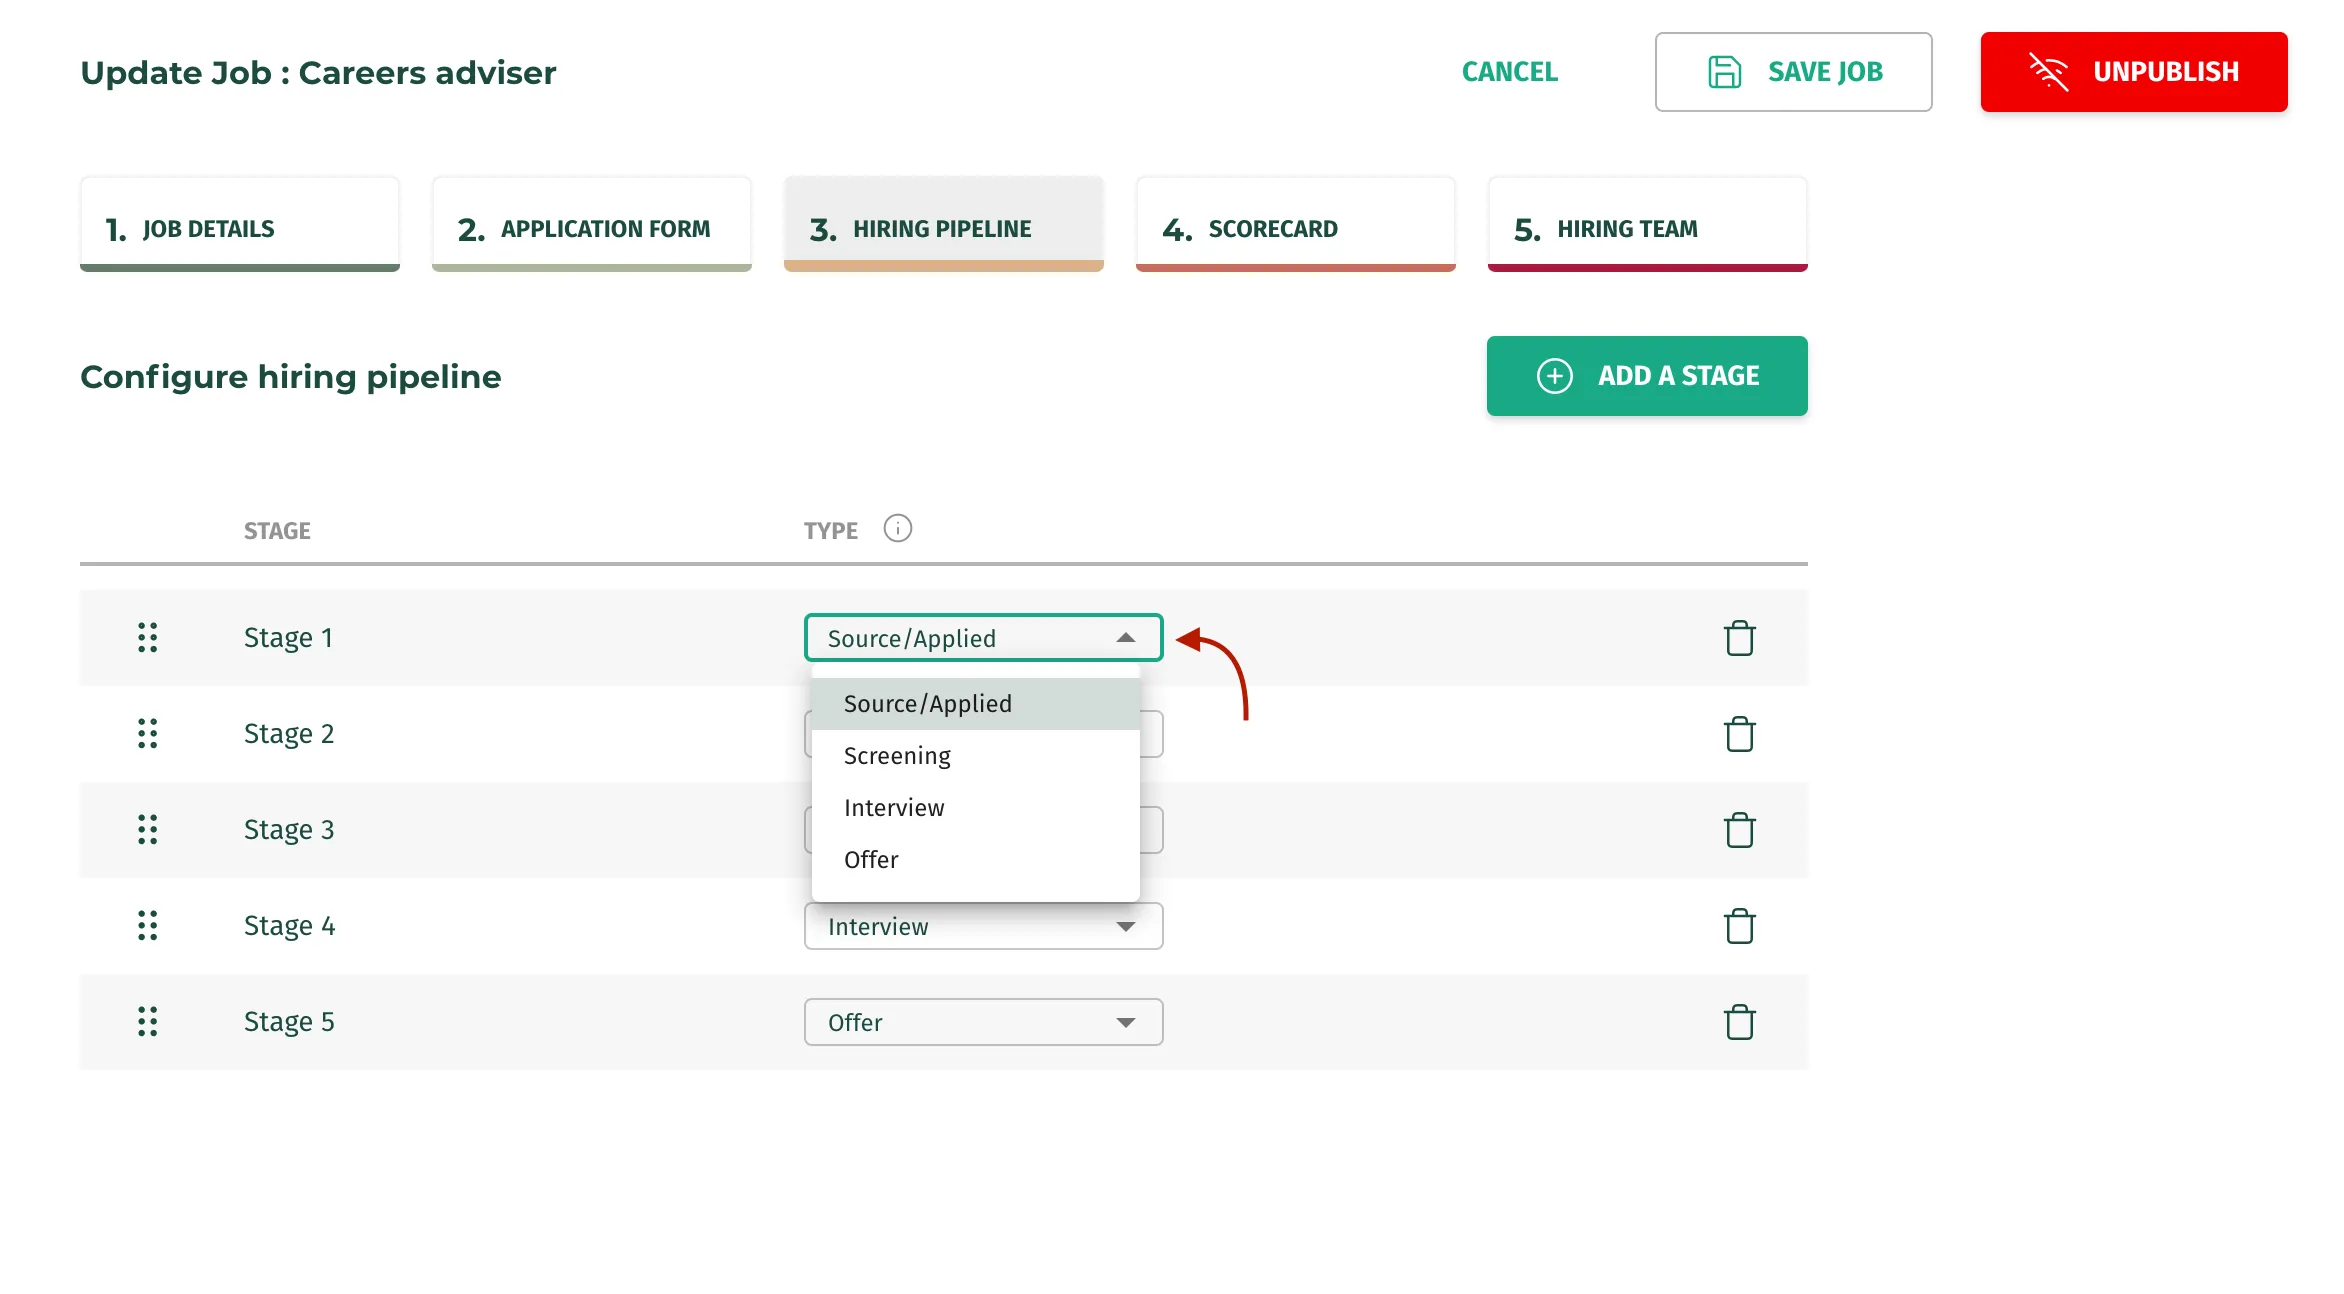Click the Stage 4 name text
Image resolution: width=2344 pixels, height=1294 pixels.
pyautogui.click(x=289, y=926)
